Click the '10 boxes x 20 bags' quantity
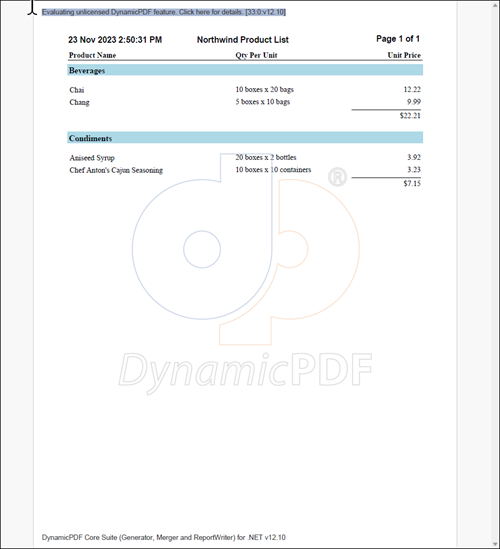 (x=264, y=90)
